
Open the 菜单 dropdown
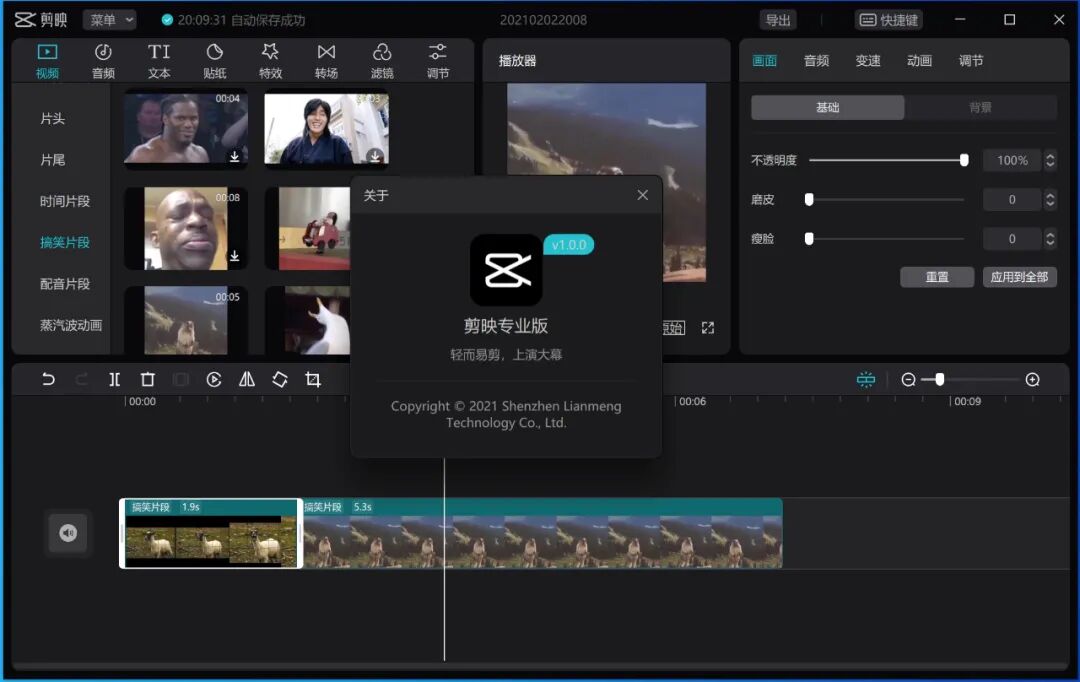click(109, 19)
